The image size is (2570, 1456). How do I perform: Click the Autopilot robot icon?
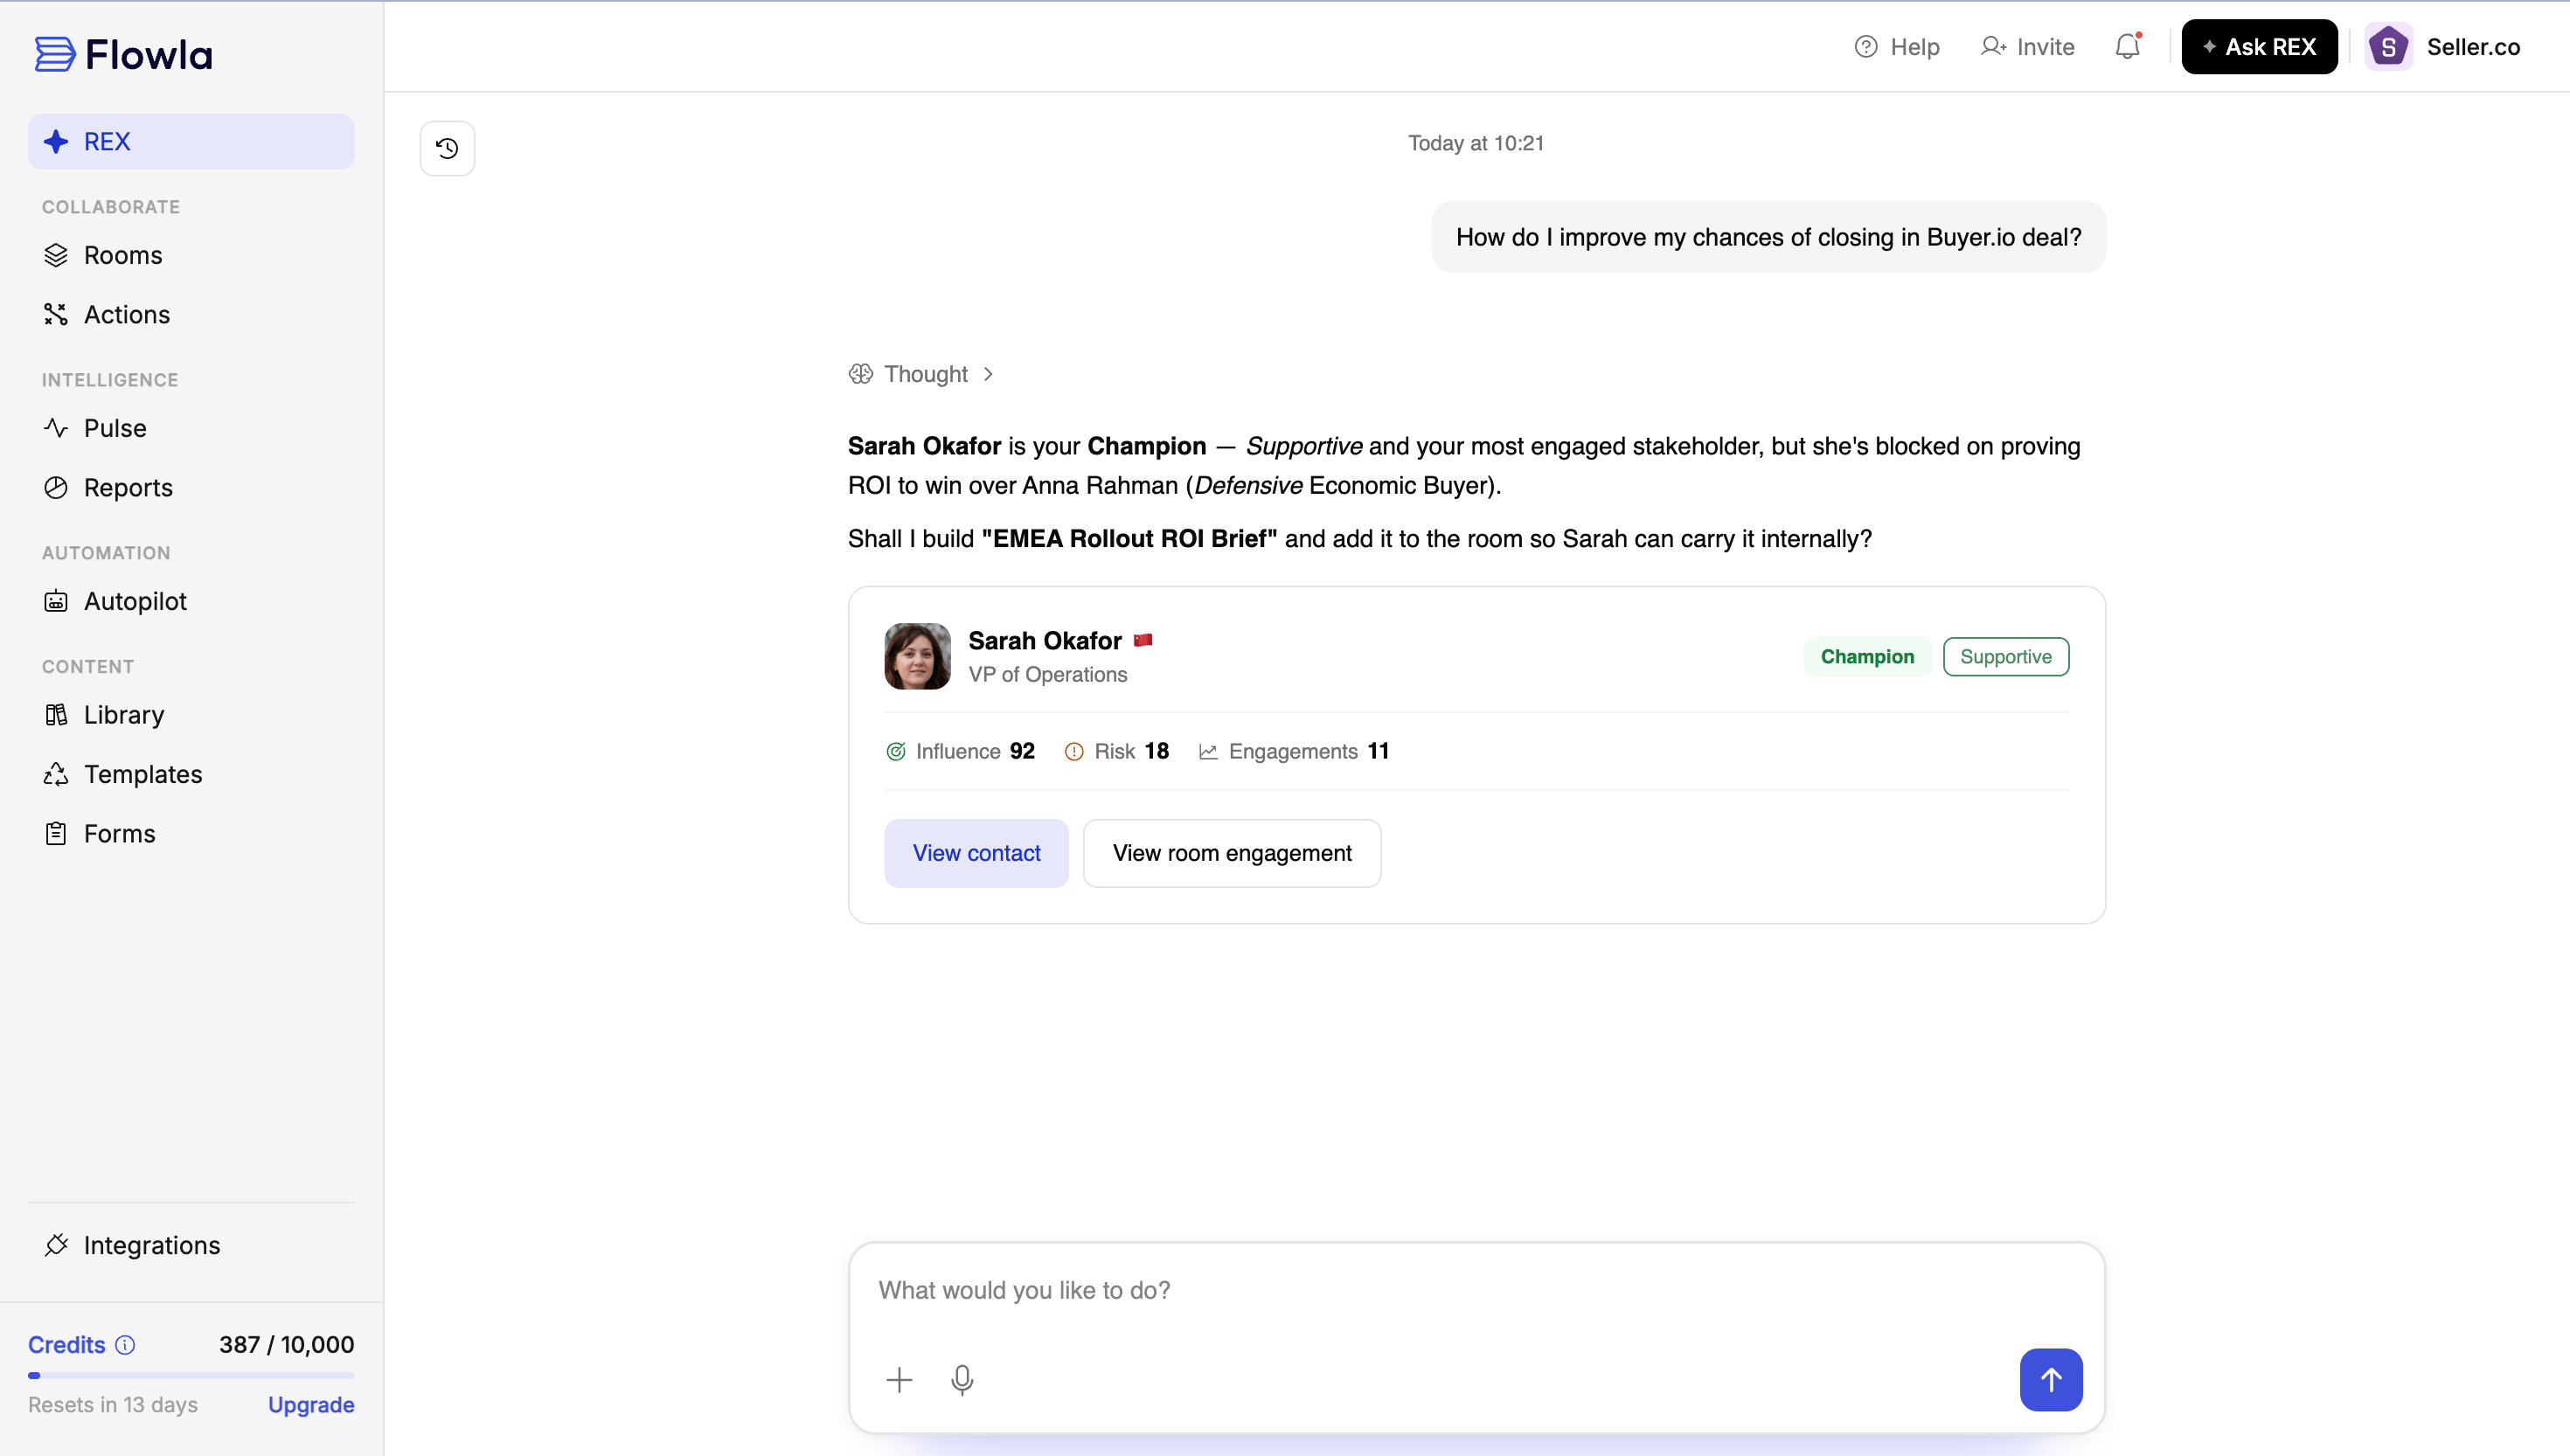[56, 601]
